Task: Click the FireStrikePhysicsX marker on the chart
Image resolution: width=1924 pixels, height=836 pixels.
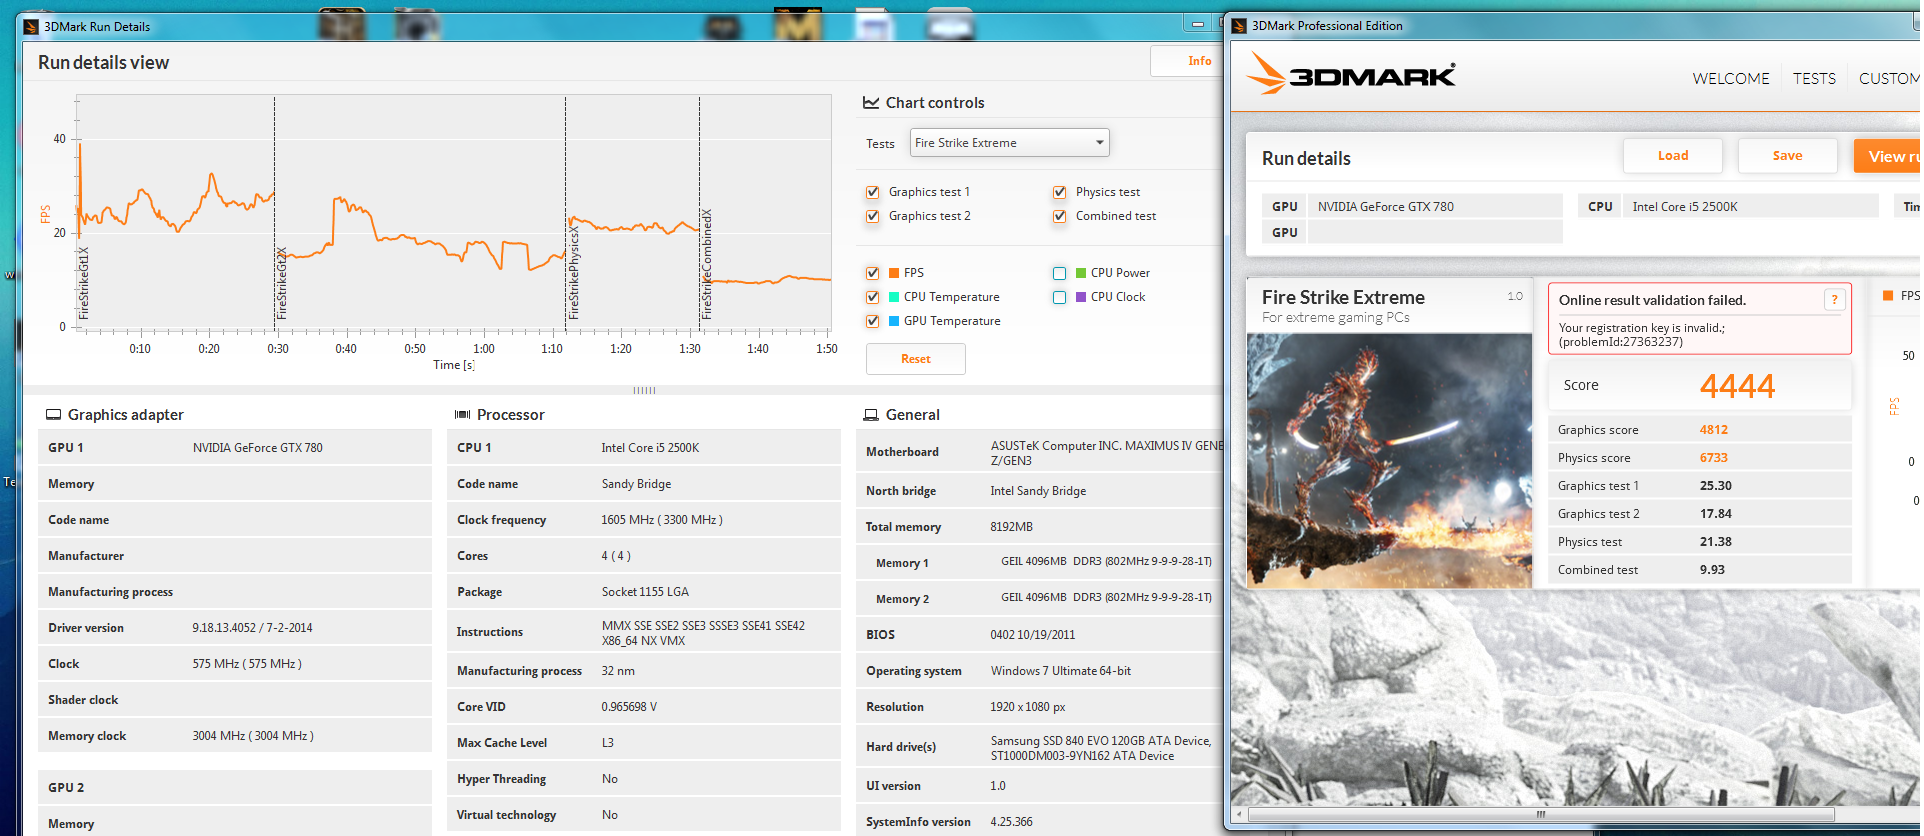Action: (x=574, y=273)
